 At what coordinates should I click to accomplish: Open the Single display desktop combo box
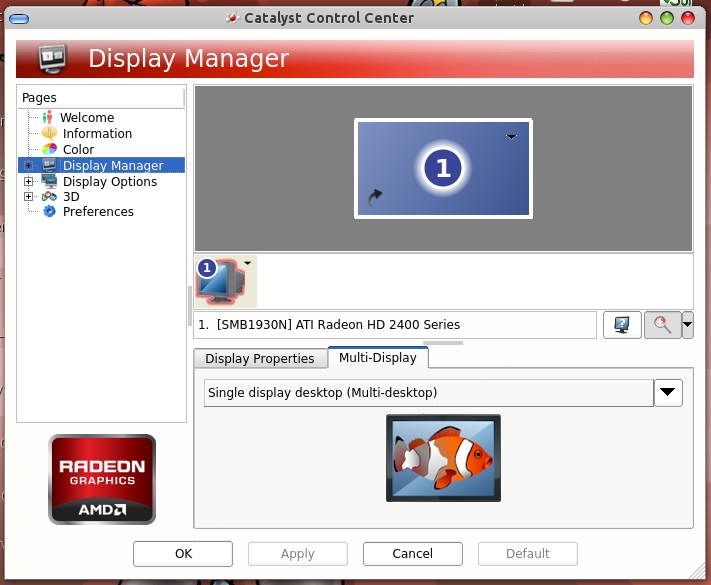(x=443, y=393)
